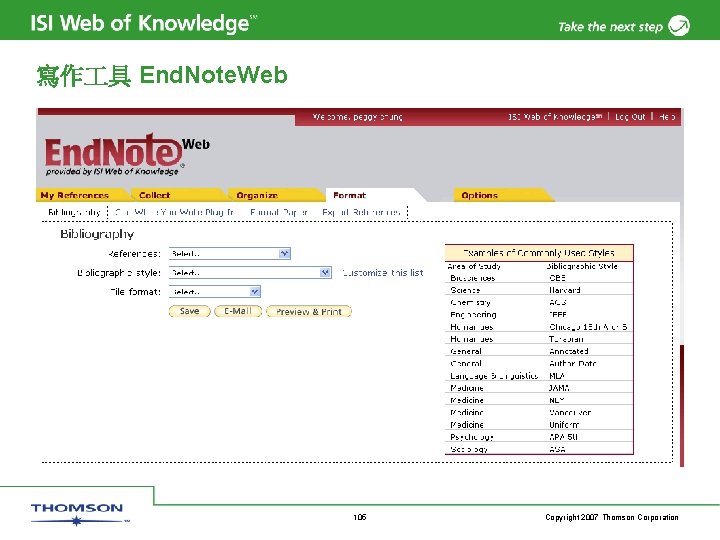Click the Bibliographic Style column header
Screen dimensions: 720x540
[582, 266]
